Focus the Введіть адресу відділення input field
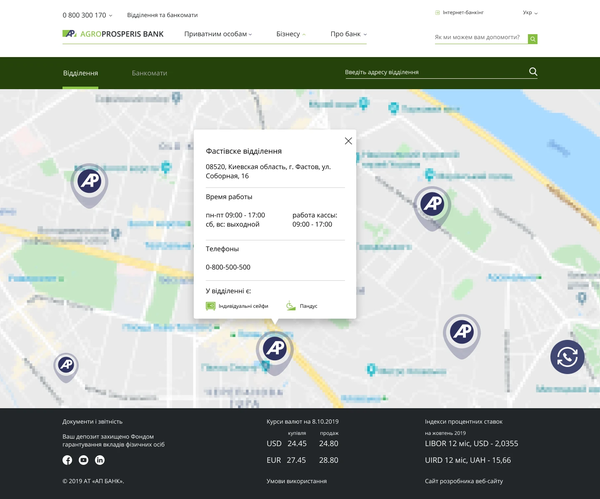Screen dimensions: 600x499 point(430,73)
